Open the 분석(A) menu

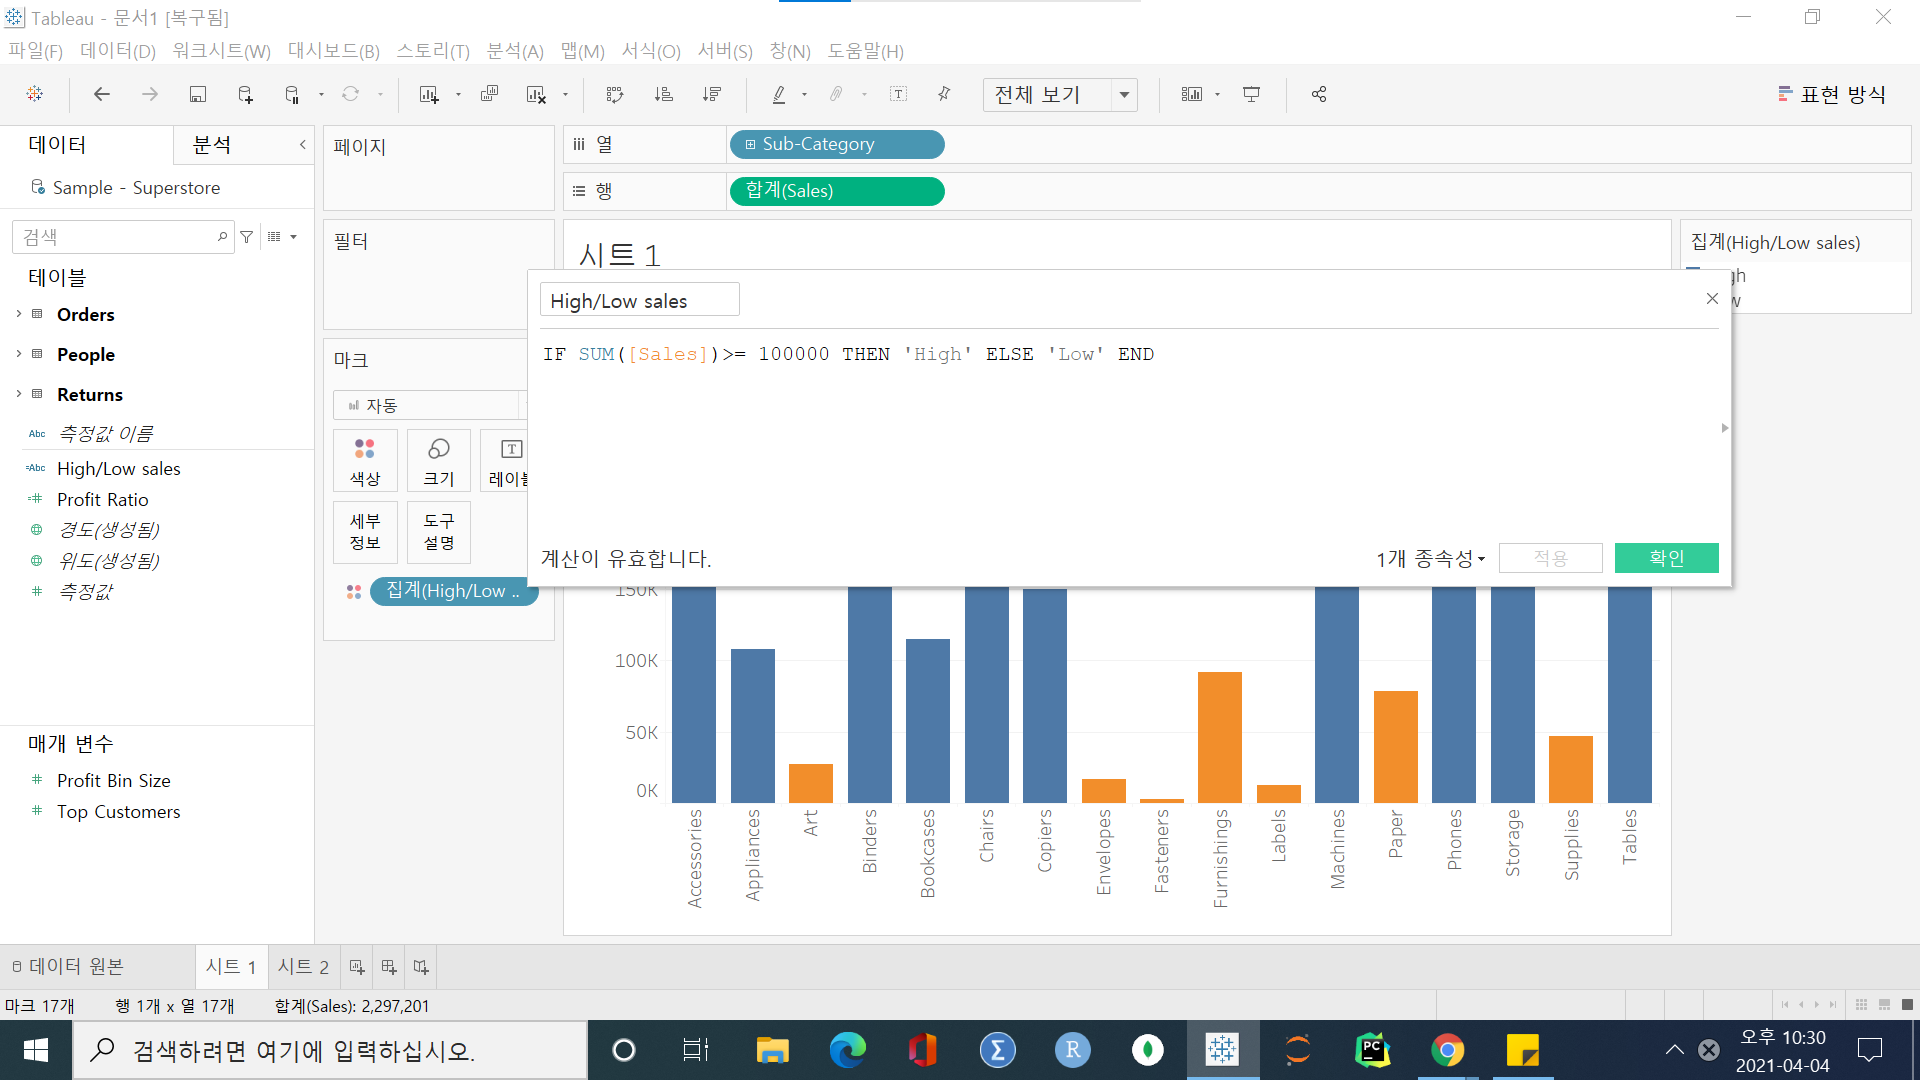coord(514,51)
